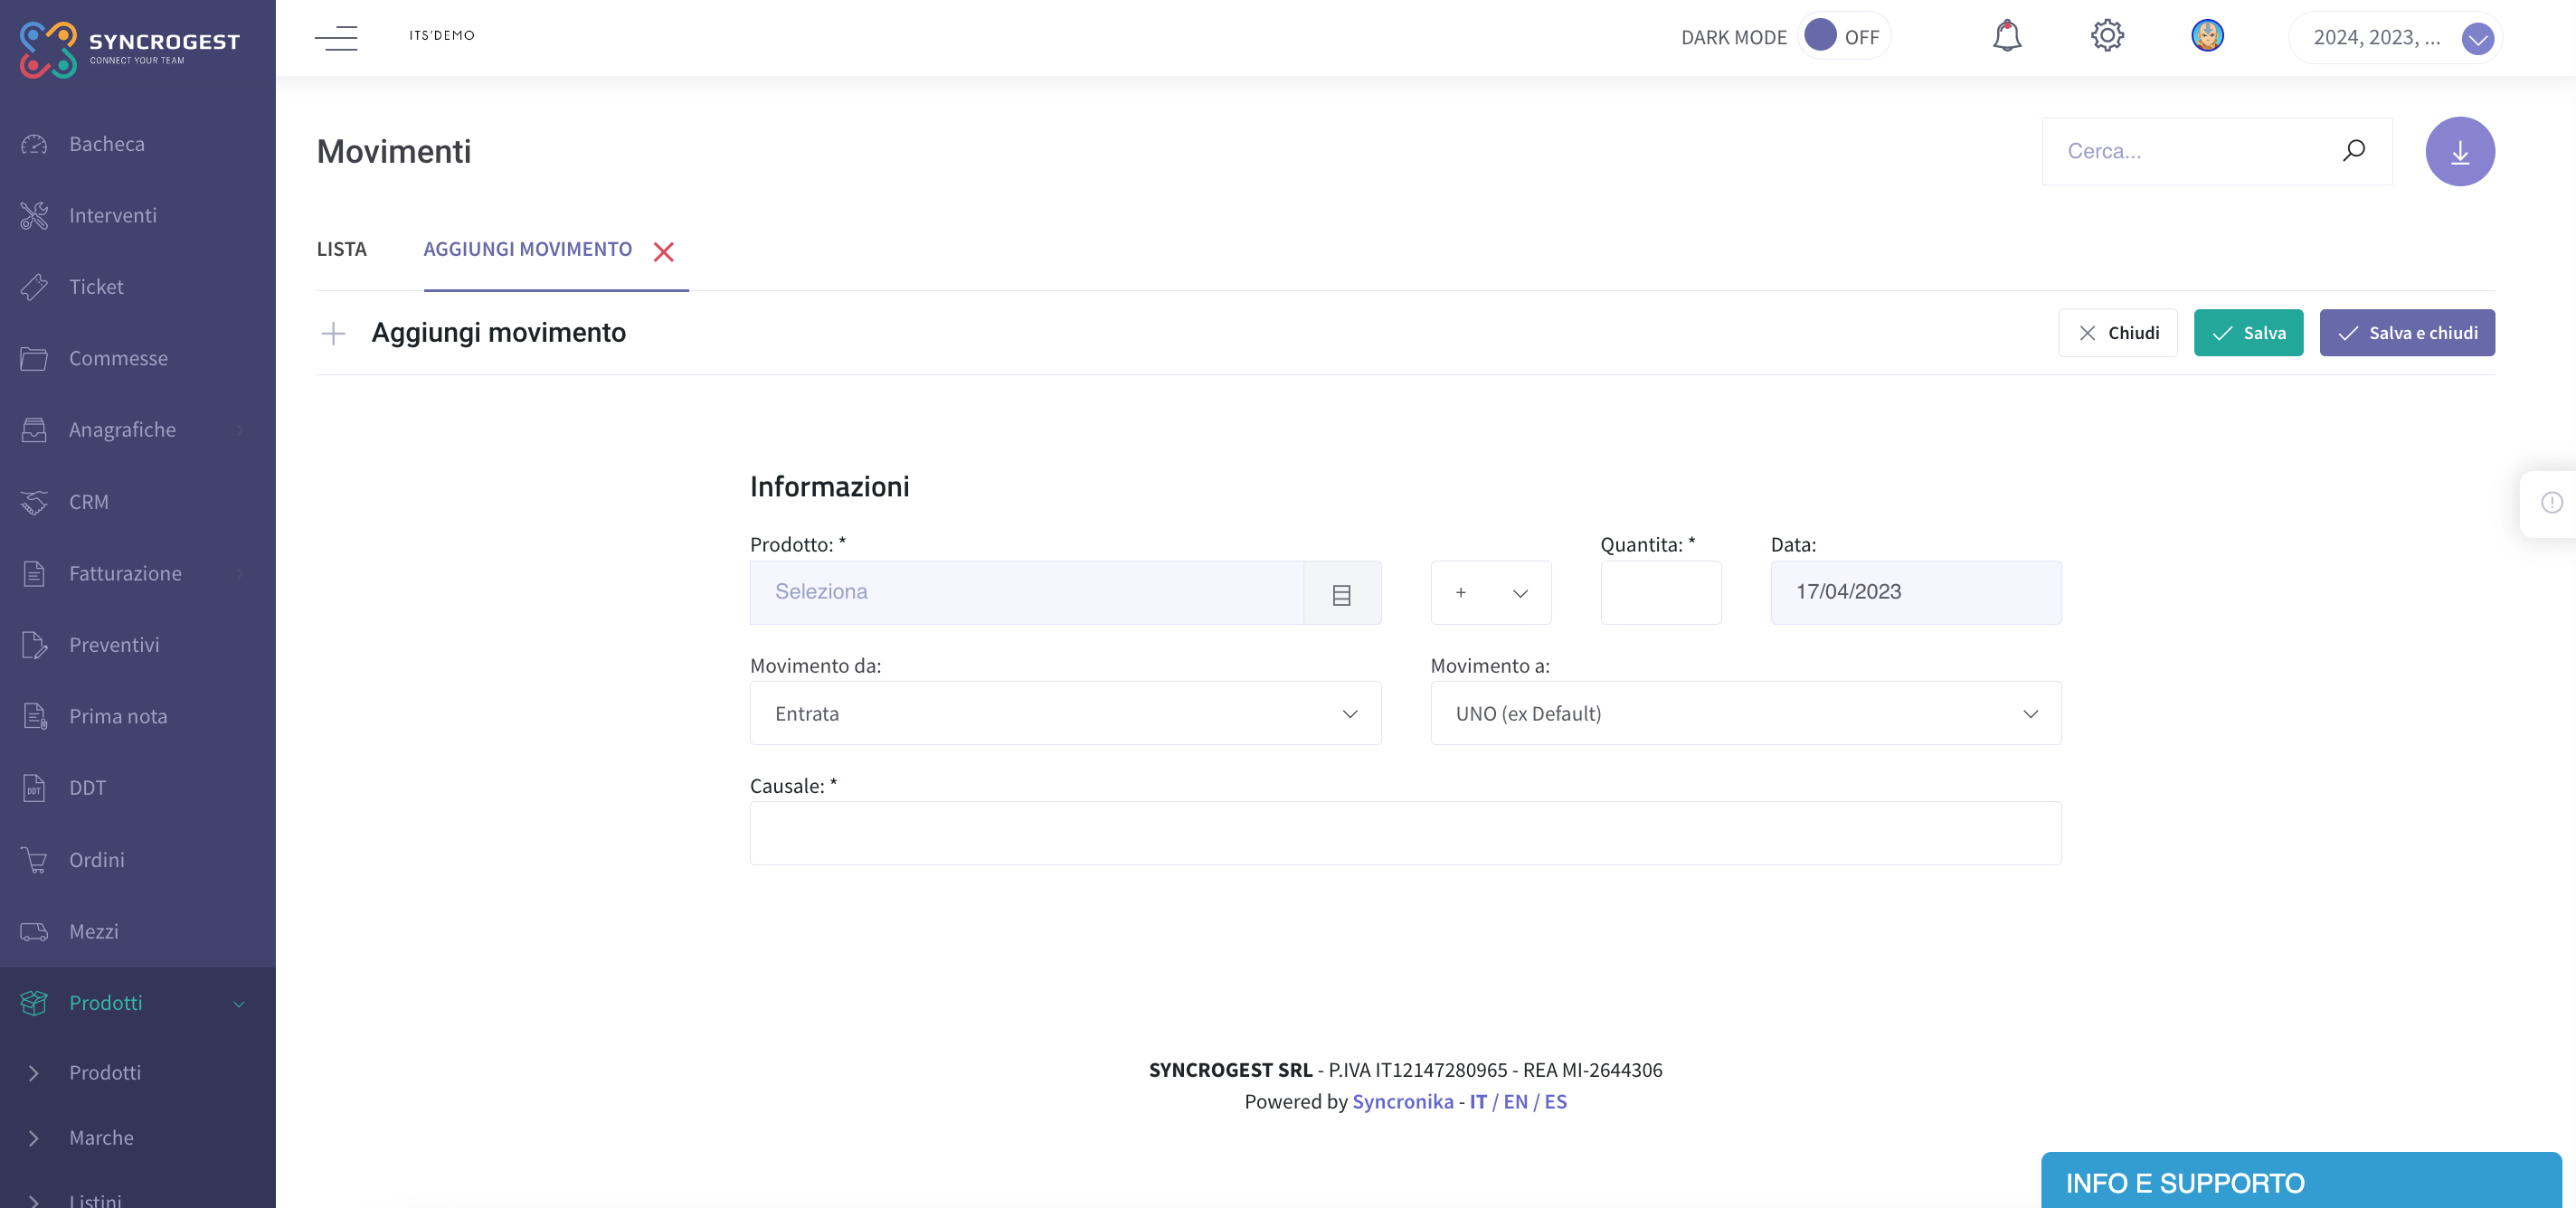Click the purple download arrow button
Viewport: 2576px width, 1208px height.
(x=2459, y=152)
